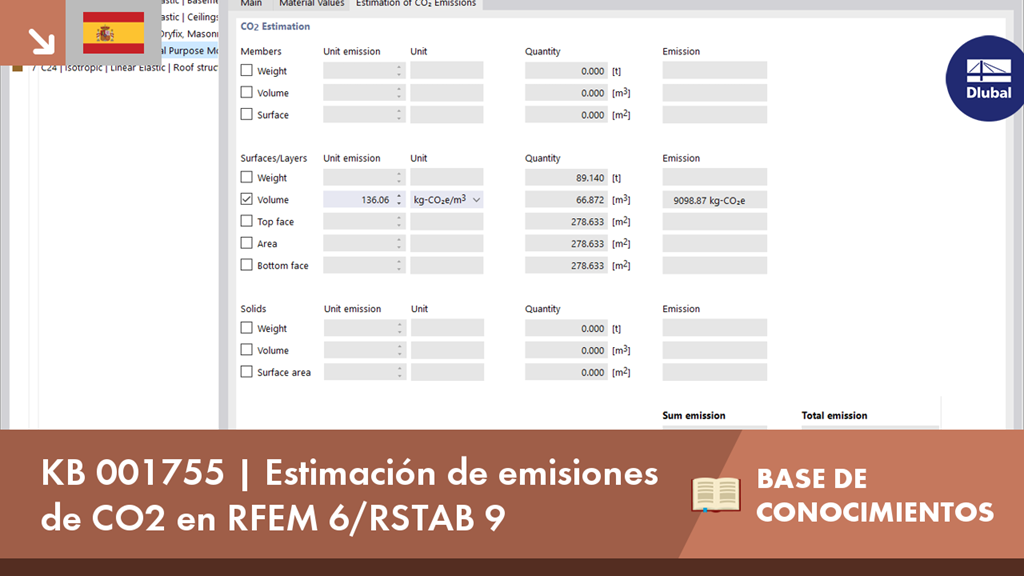Open the kg-CO₂e/m³ unit dropdown

pyautogui.click(x=477, y=200)
